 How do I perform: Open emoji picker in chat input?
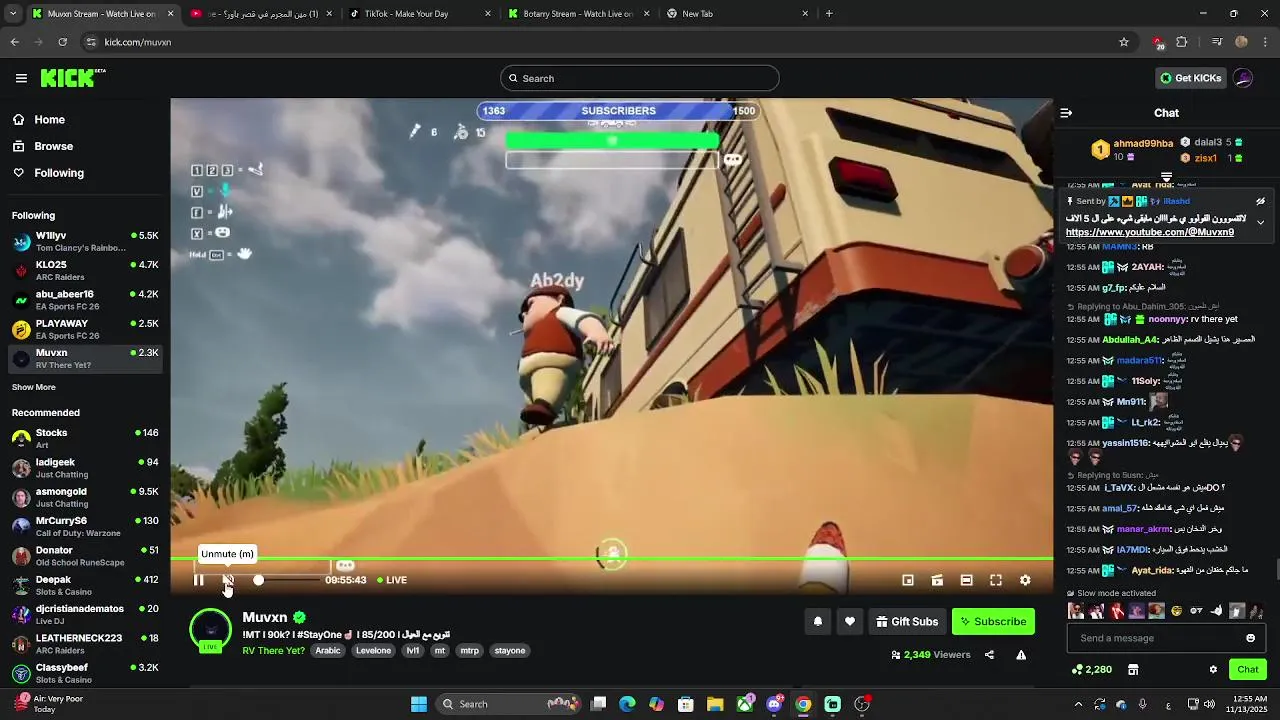pyautogui.click(x=1250, y=638)
